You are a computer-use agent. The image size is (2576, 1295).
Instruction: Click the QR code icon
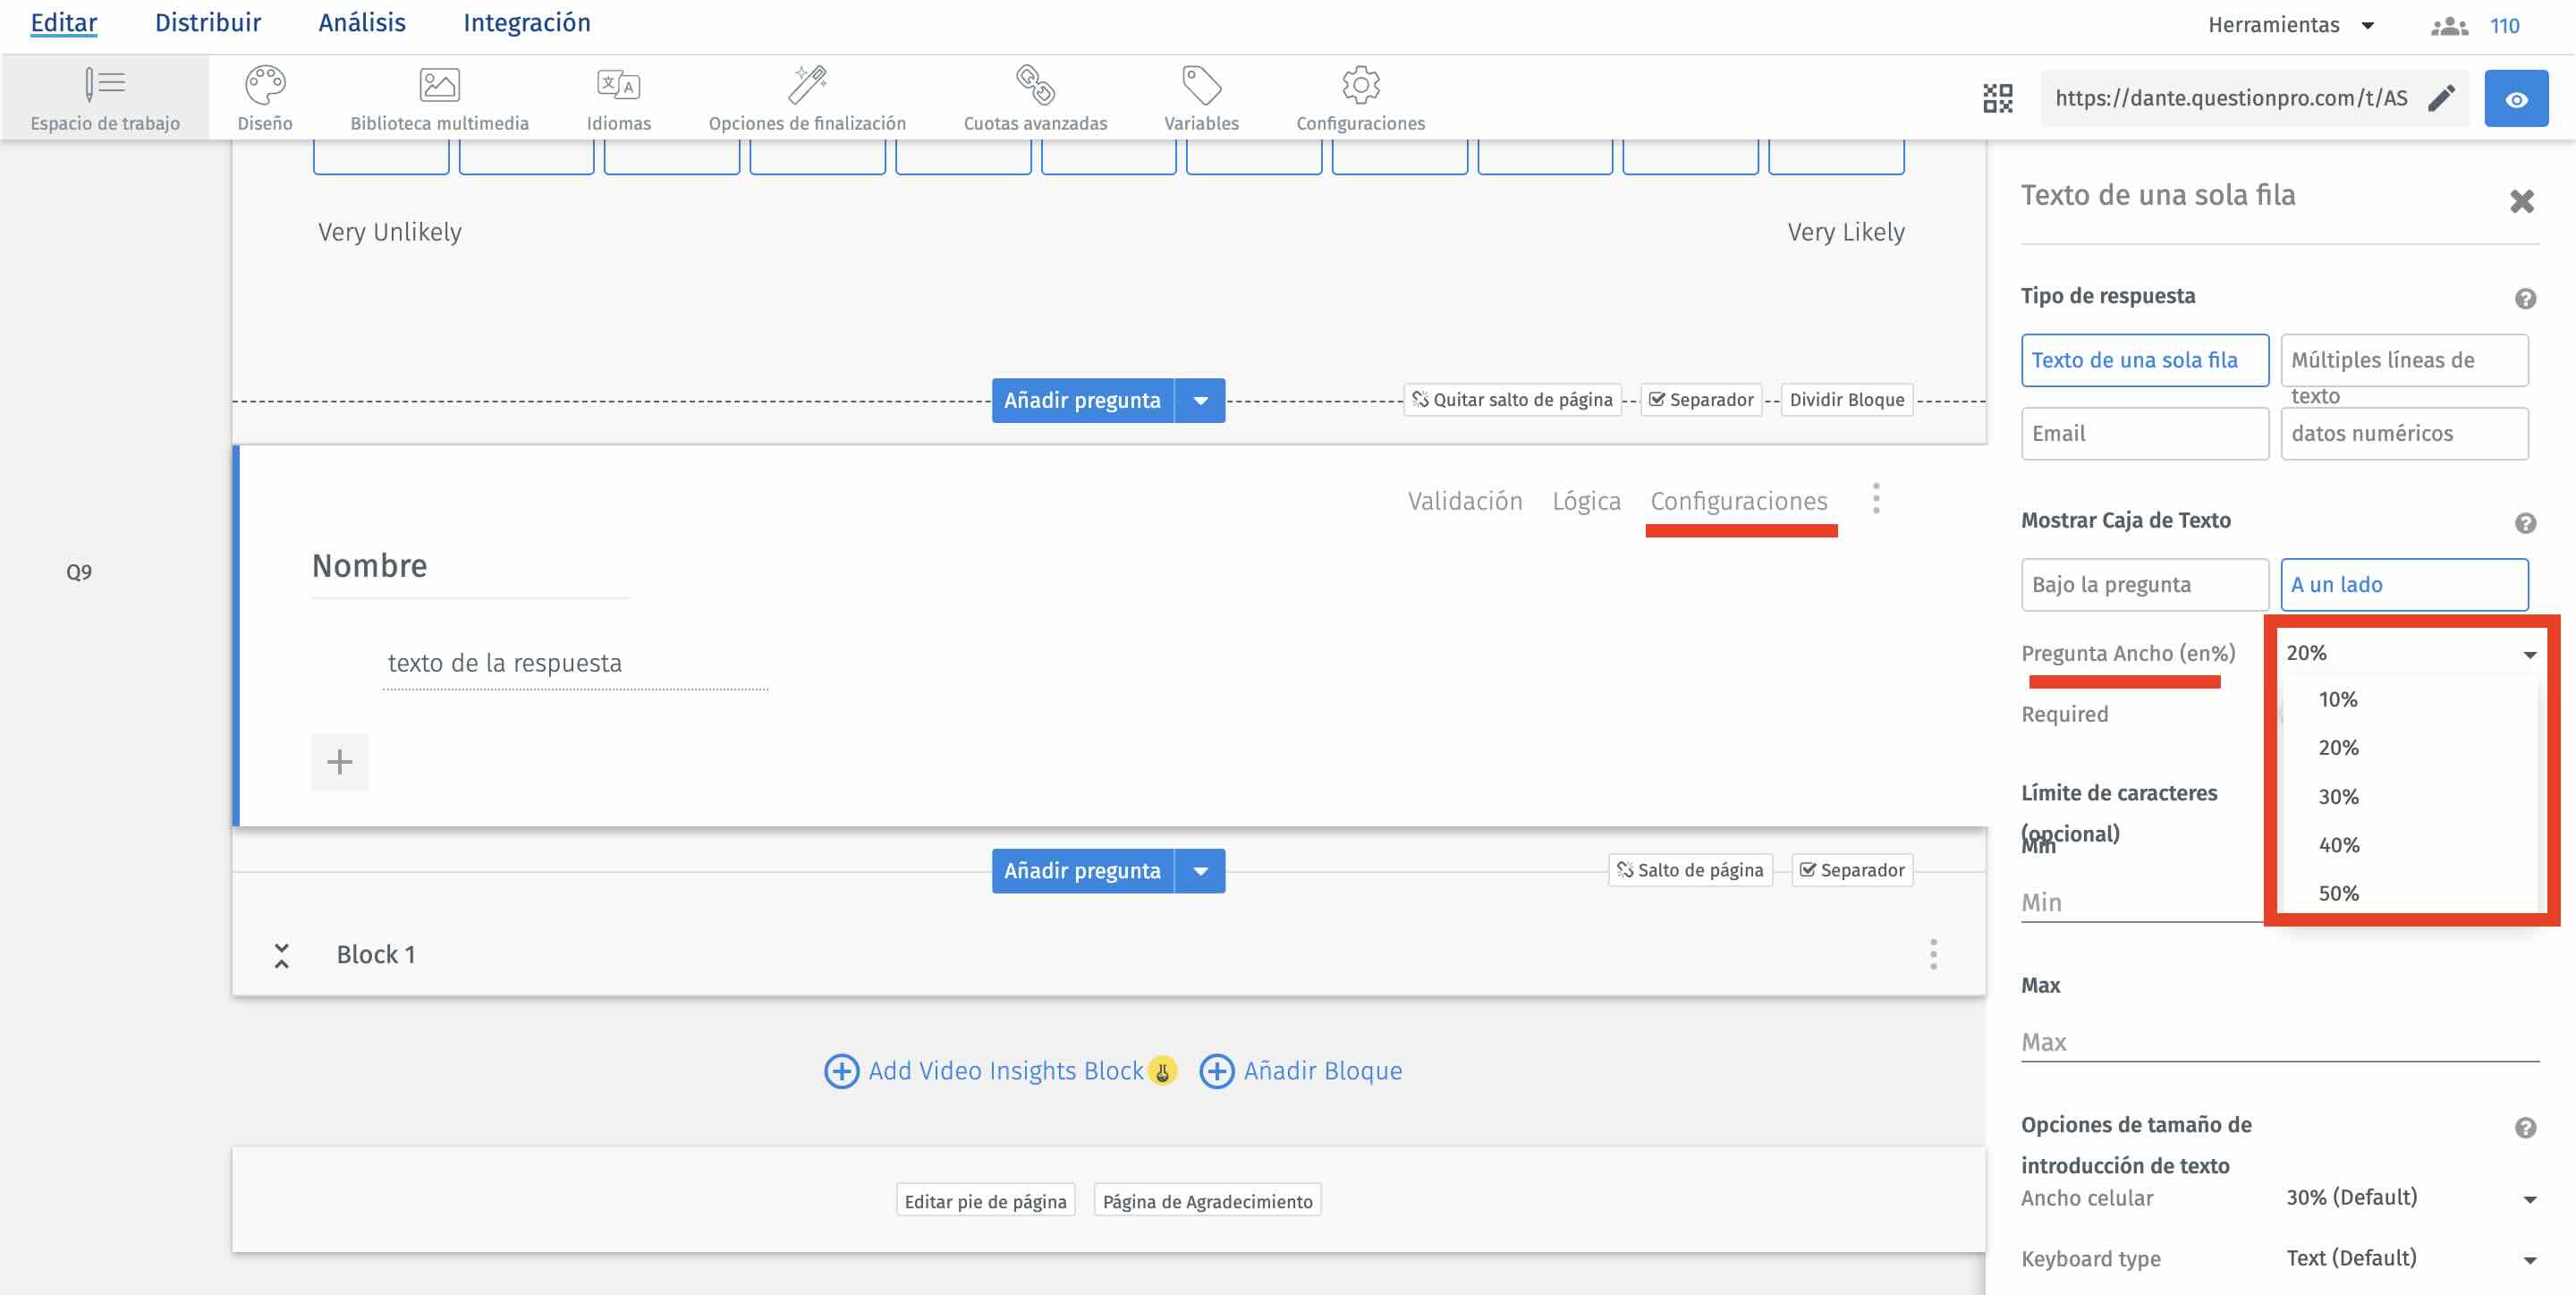(1997, 98)
